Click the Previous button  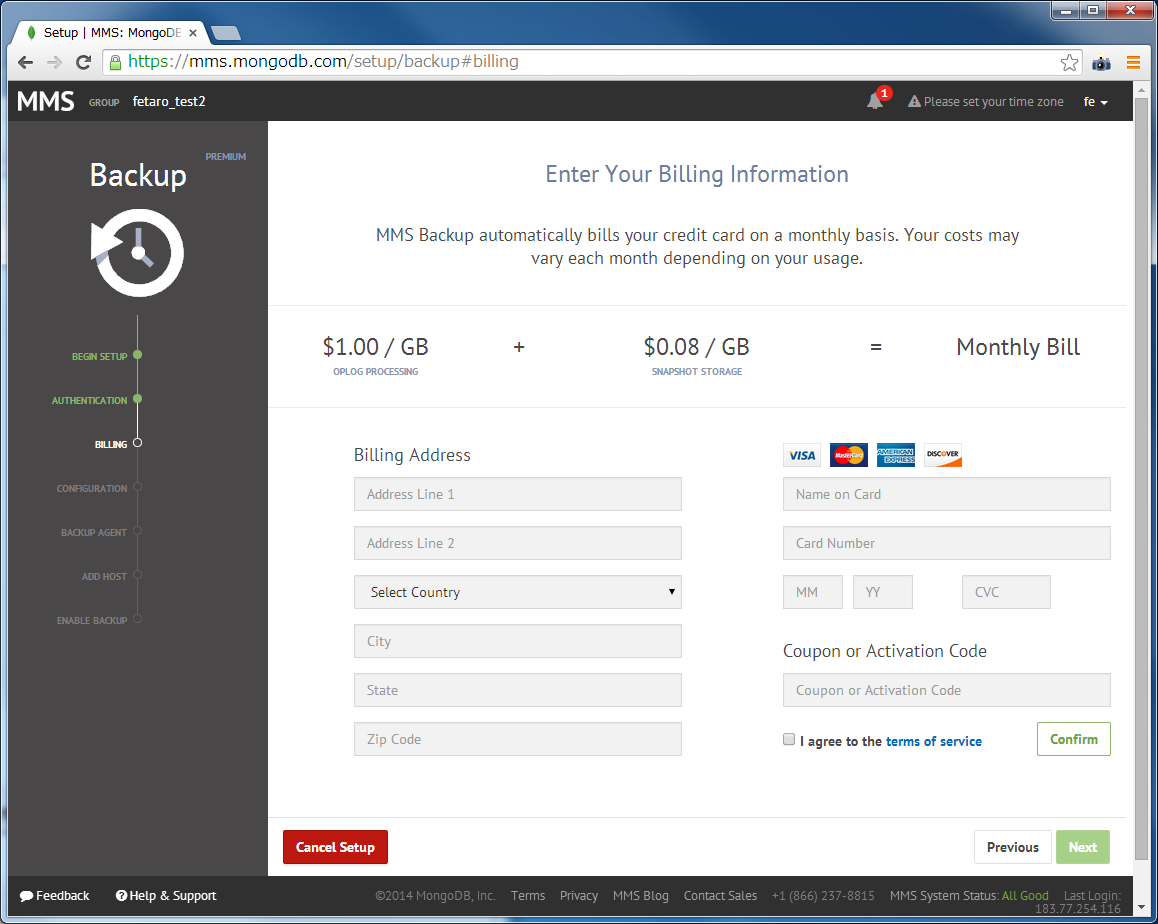point(1012,847)
